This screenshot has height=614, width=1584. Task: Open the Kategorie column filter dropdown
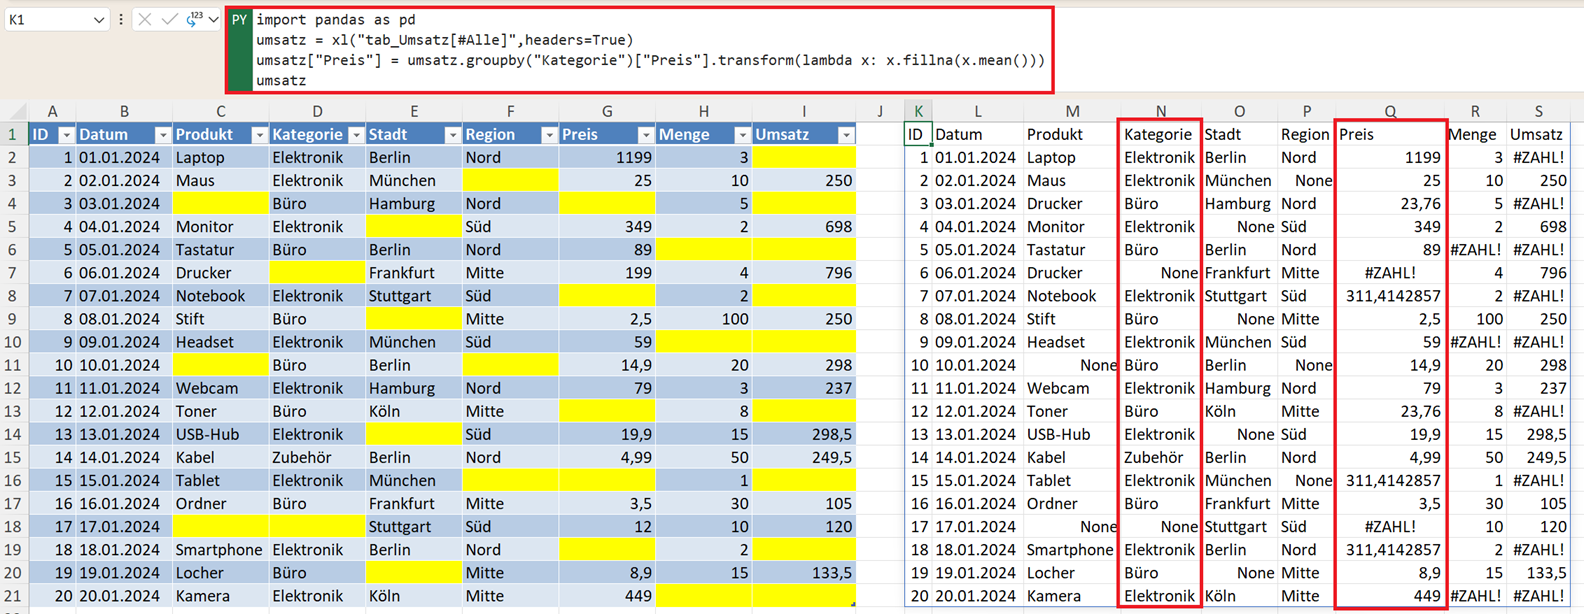coord(355,135)
